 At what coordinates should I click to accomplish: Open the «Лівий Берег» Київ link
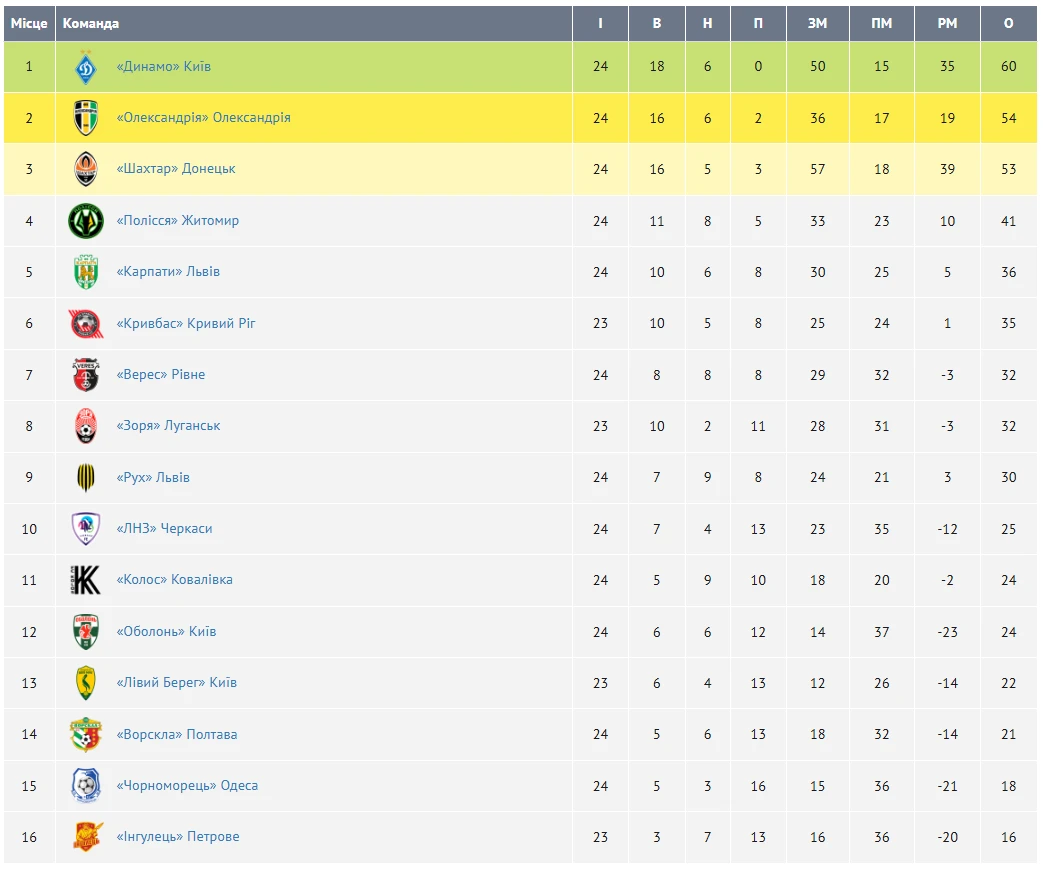coord(176,682)
